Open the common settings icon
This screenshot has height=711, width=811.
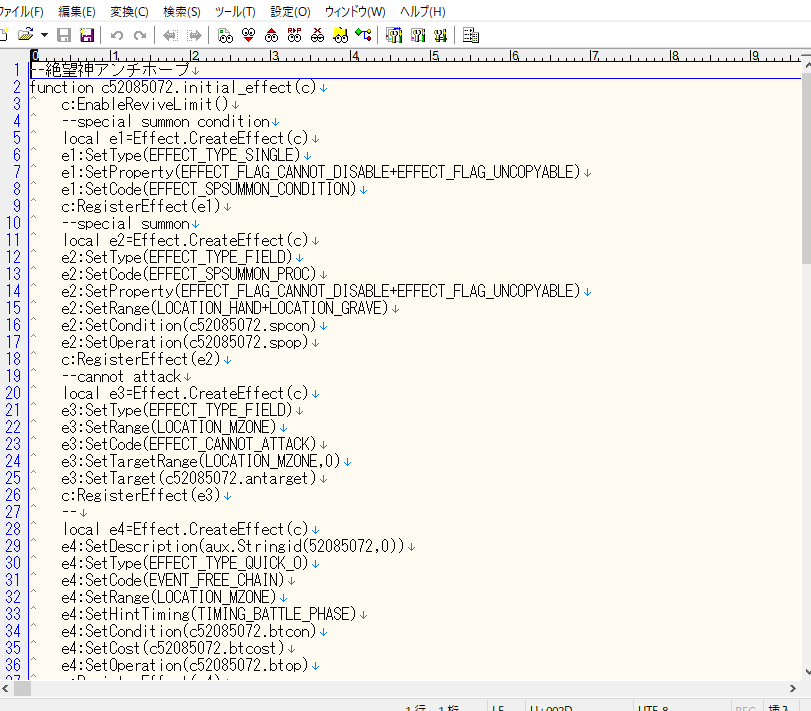point(440,35)
